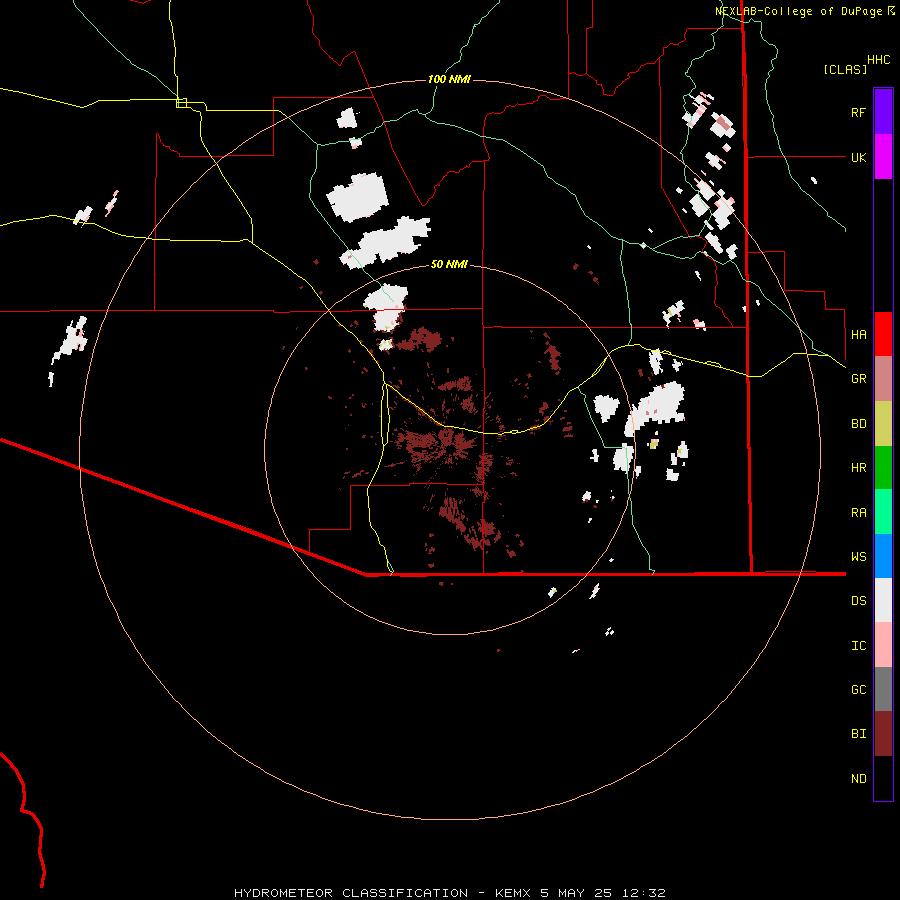Click the ND black legend swatch
This screenshot has width=900, height=900.
883,778
